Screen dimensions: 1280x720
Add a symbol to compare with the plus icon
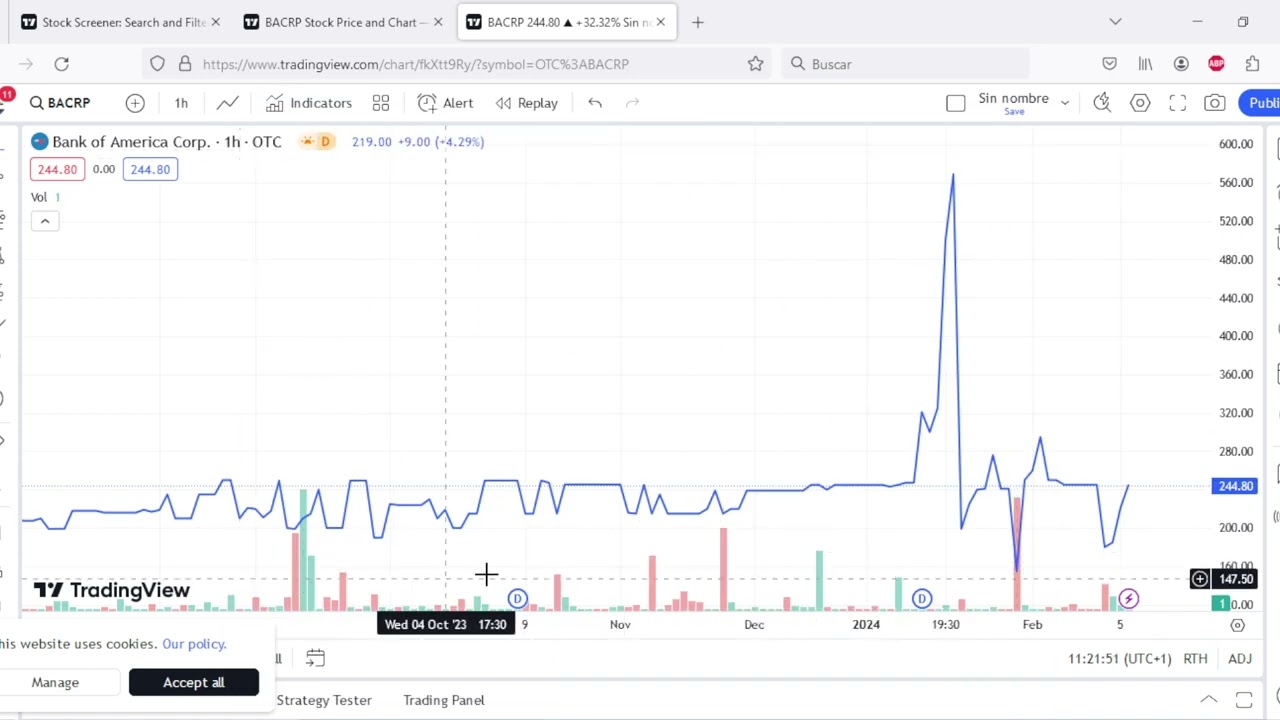(135, 103)
